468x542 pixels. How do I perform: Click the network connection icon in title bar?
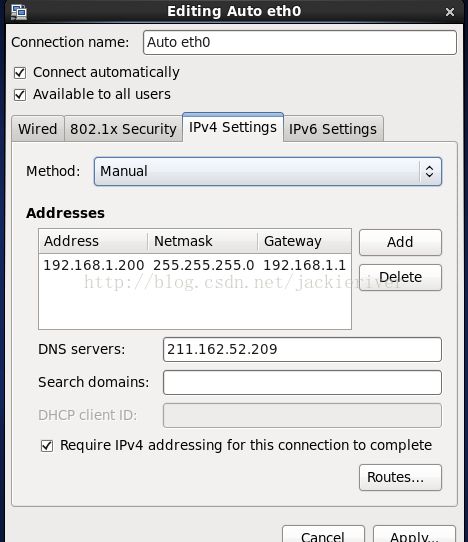[19, 12]
